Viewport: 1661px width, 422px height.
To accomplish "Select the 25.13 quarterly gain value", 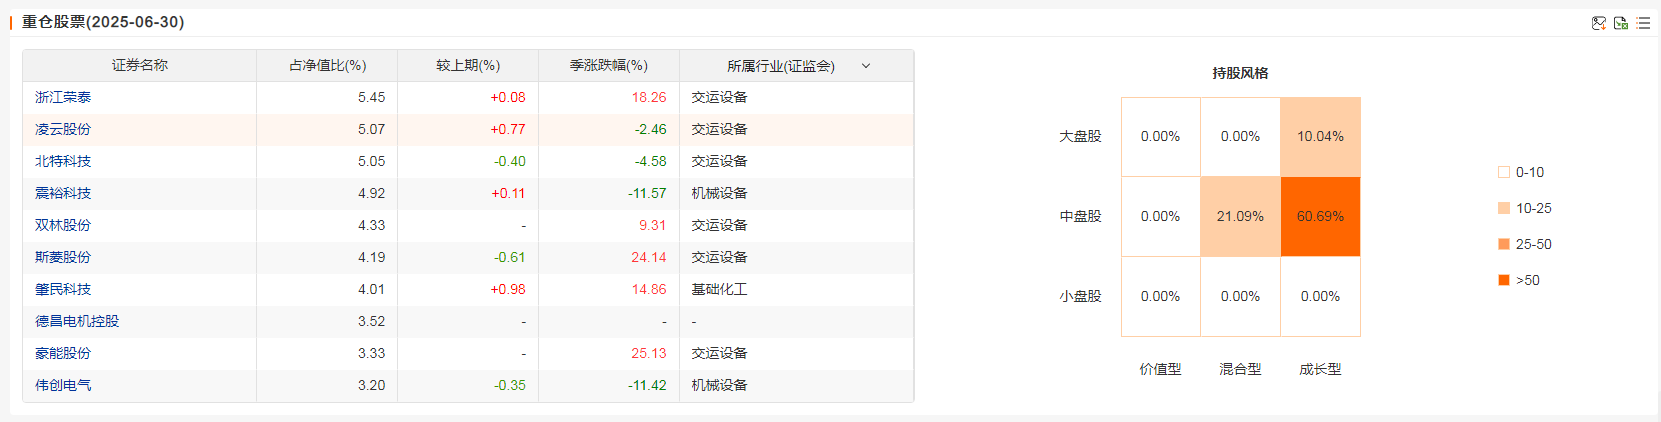I will pyautogui.click(x=649, y=353).
